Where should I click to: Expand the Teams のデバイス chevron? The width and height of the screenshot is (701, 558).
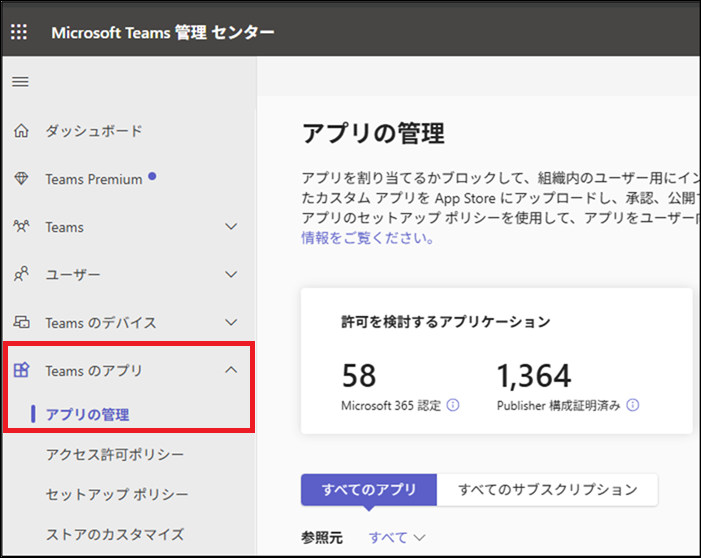click(x=231, y=322)
